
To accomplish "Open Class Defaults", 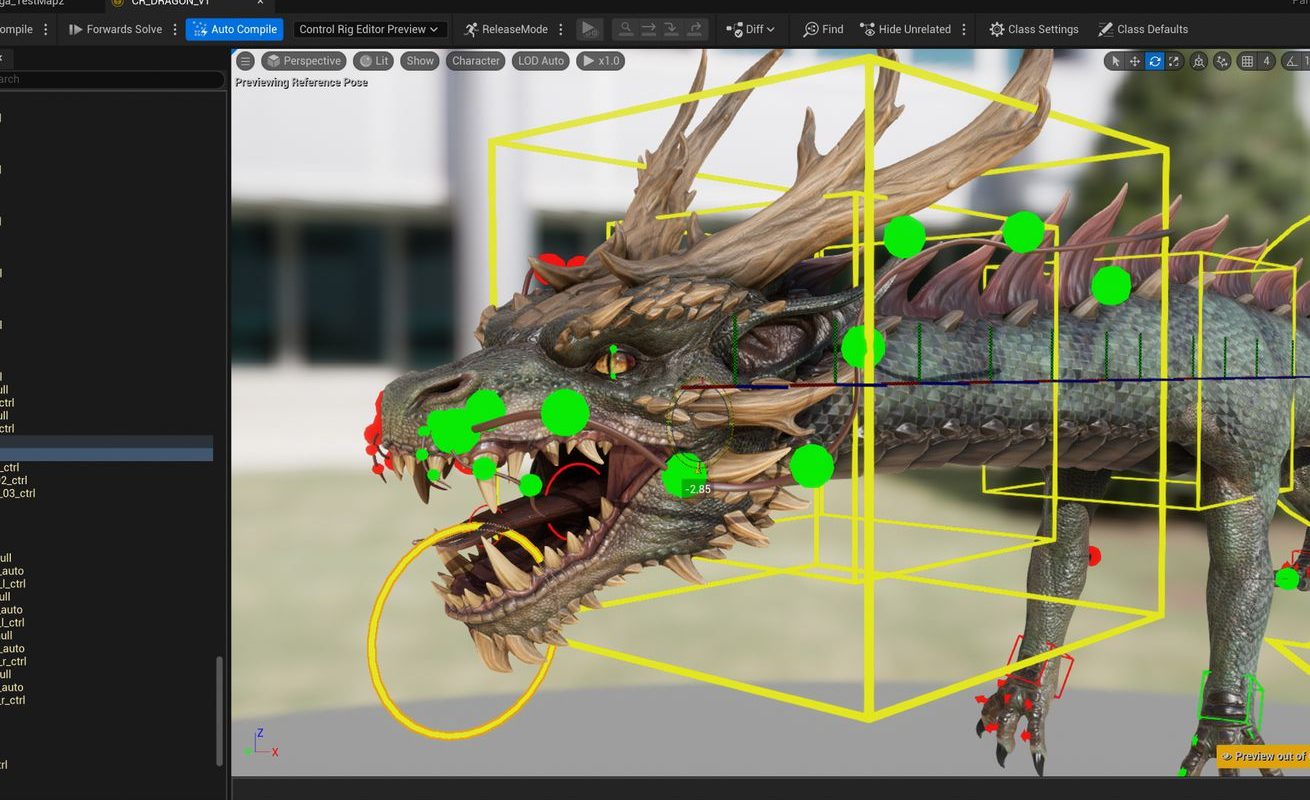I will pyautogui.click(x=1142, y=29).
